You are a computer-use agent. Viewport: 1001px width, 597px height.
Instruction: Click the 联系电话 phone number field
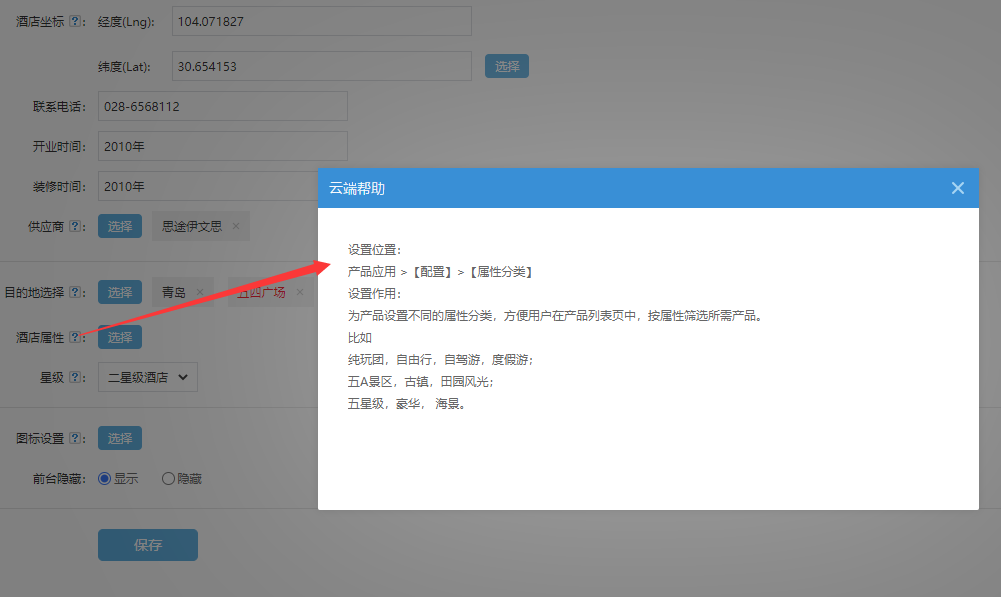(222, 105)
